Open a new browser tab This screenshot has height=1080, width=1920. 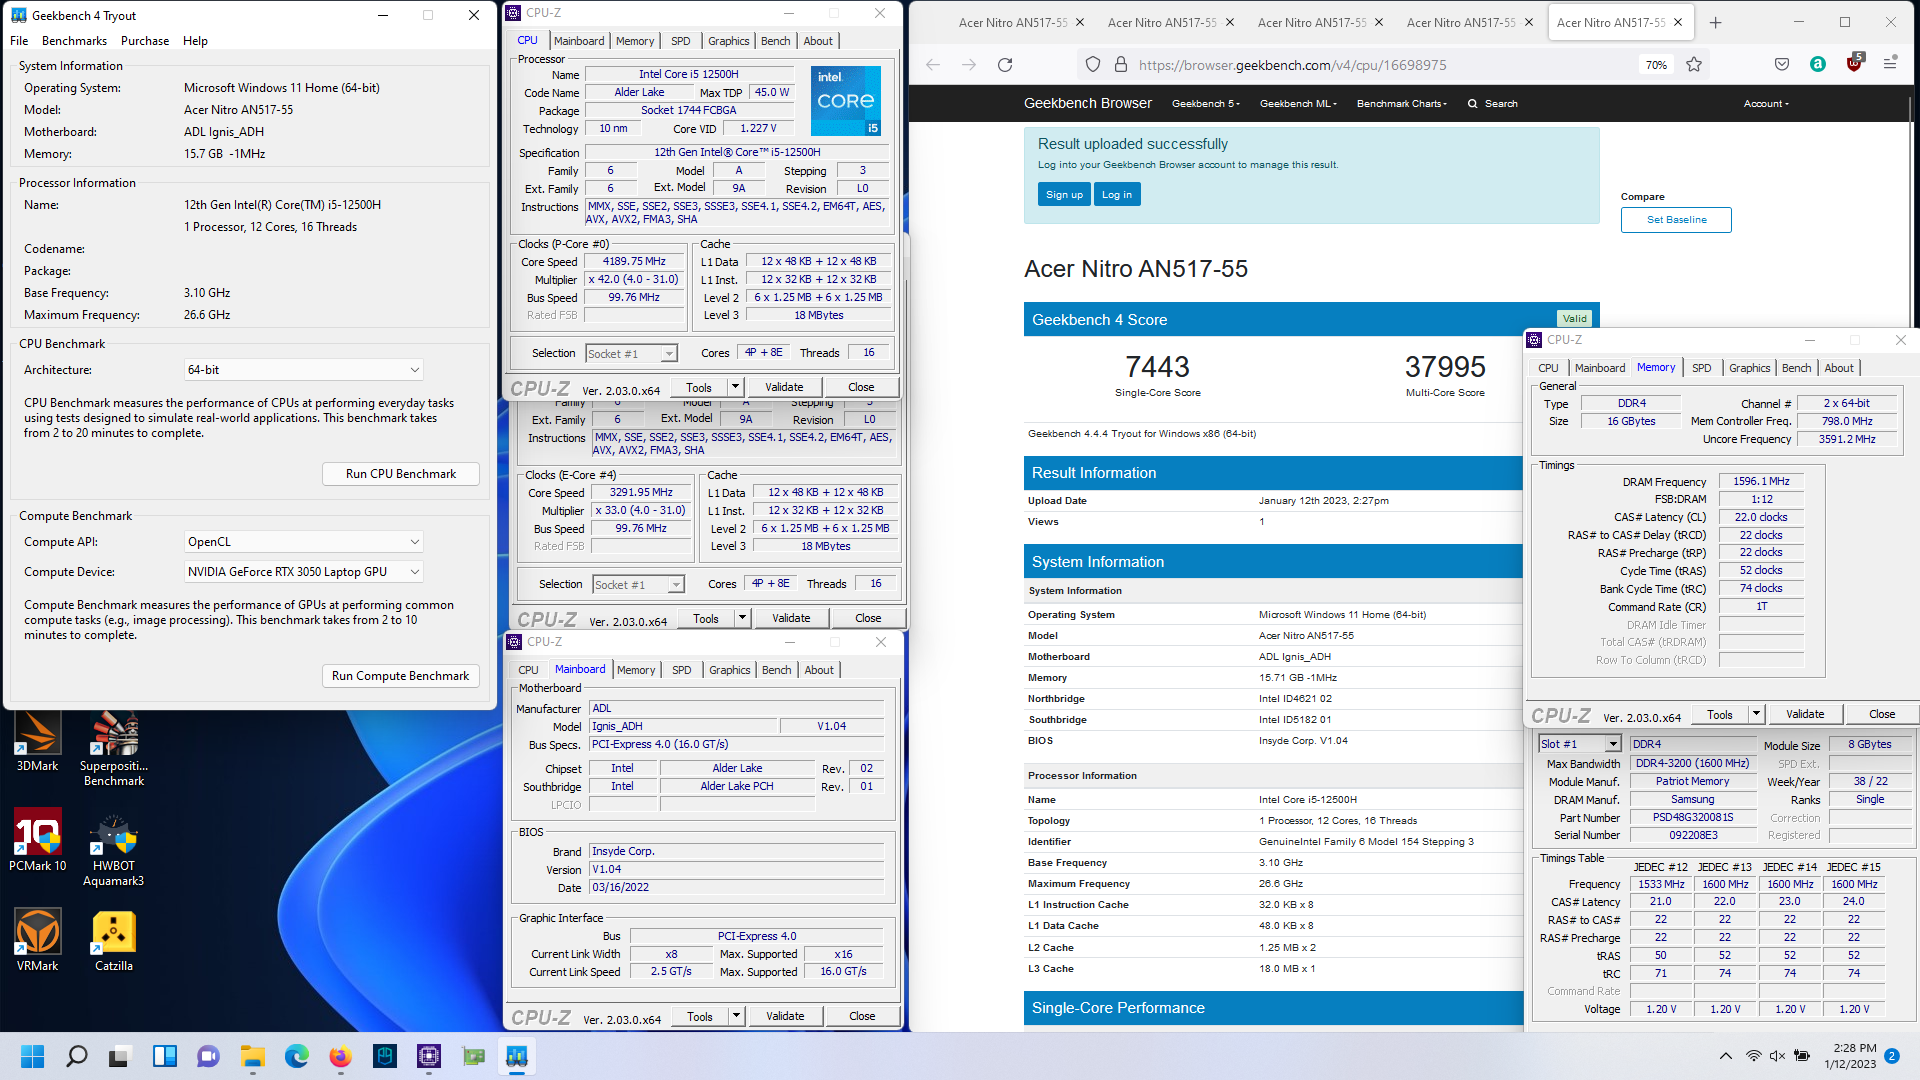(1716, 22)
